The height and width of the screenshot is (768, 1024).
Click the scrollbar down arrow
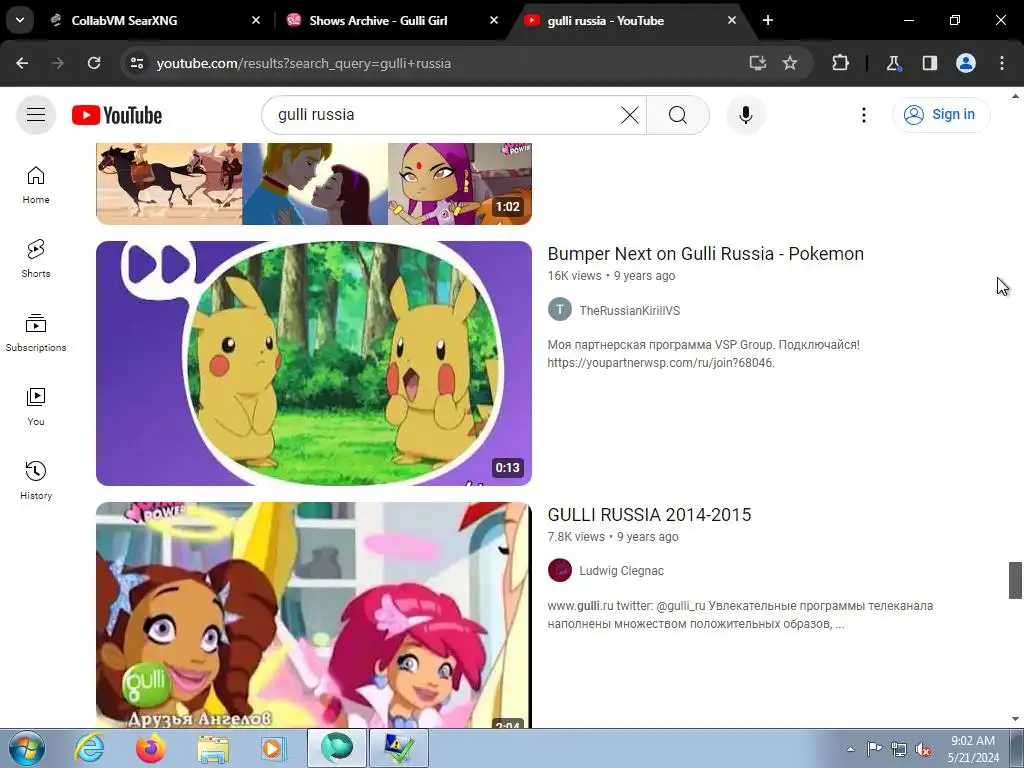click(1015, 720)
